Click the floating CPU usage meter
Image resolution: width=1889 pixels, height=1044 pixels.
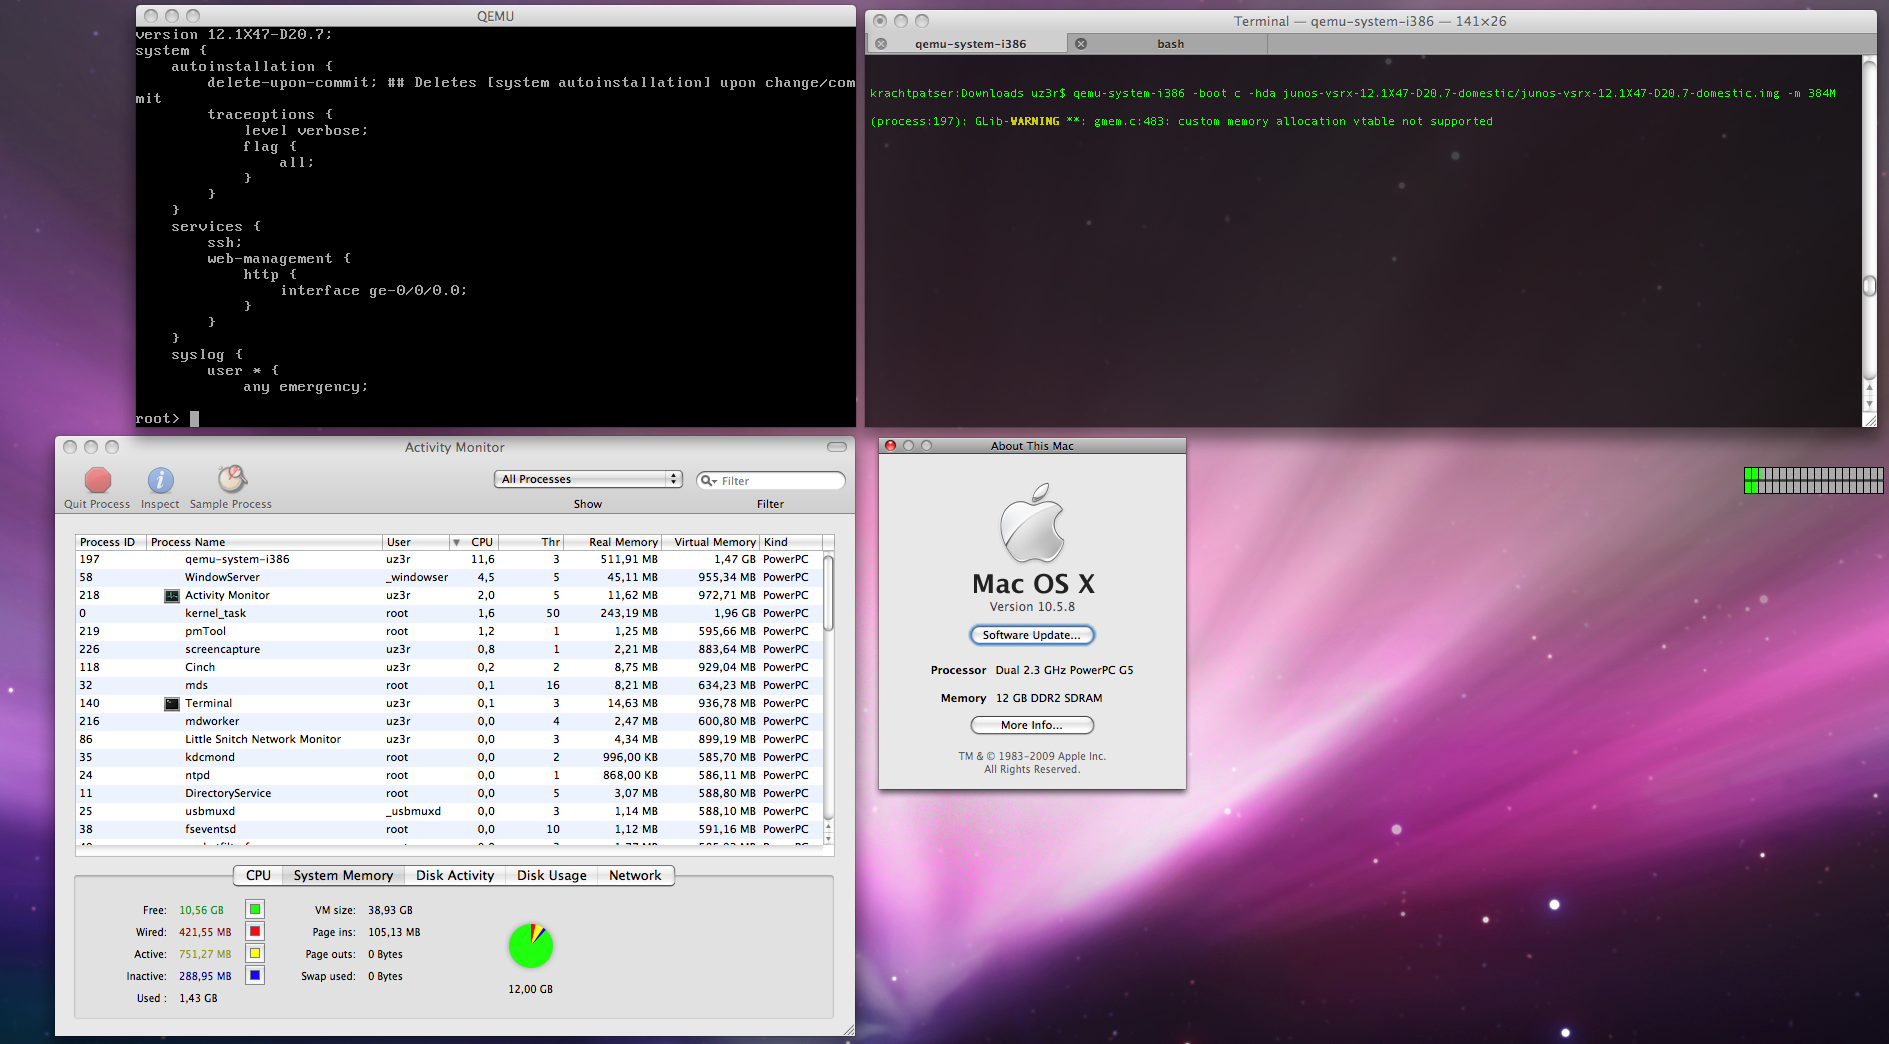[x=1814, y=480]
